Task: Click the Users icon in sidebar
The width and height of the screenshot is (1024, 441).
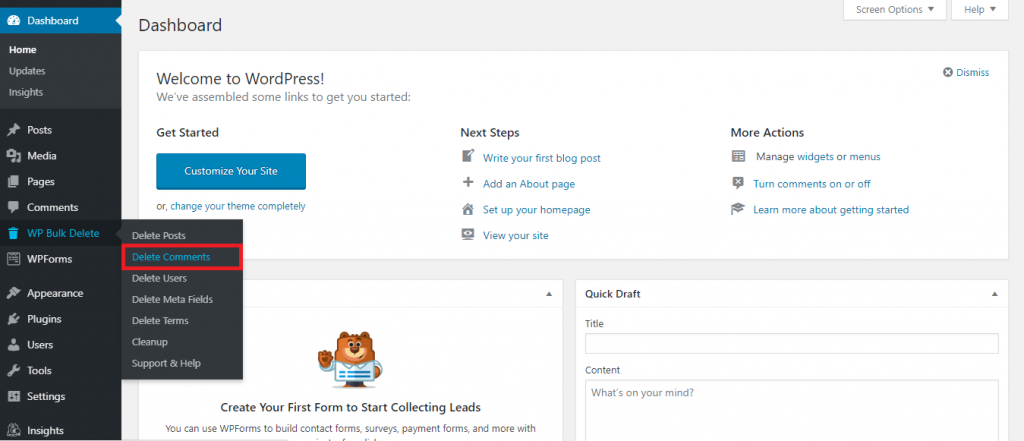Action: [x=13, y=345]
